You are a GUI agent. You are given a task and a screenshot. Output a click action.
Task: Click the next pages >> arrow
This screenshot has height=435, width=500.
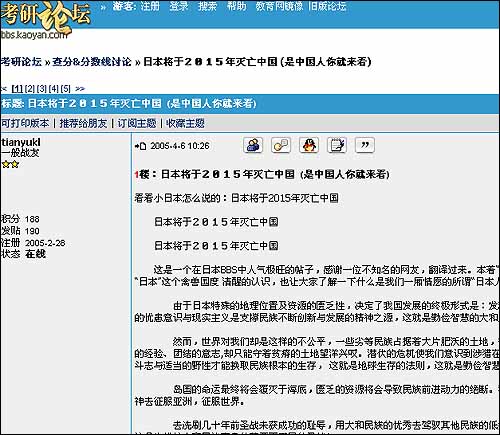[80, 89]
